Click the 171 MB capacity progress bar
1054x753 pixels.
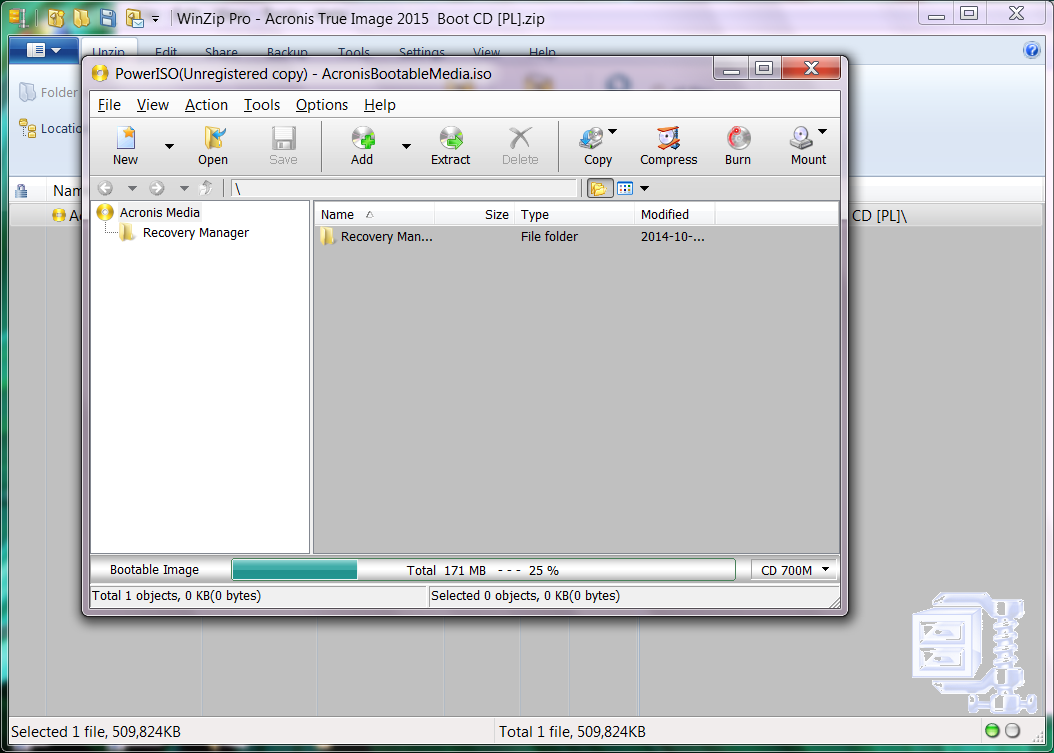click(x=483, y=570)
